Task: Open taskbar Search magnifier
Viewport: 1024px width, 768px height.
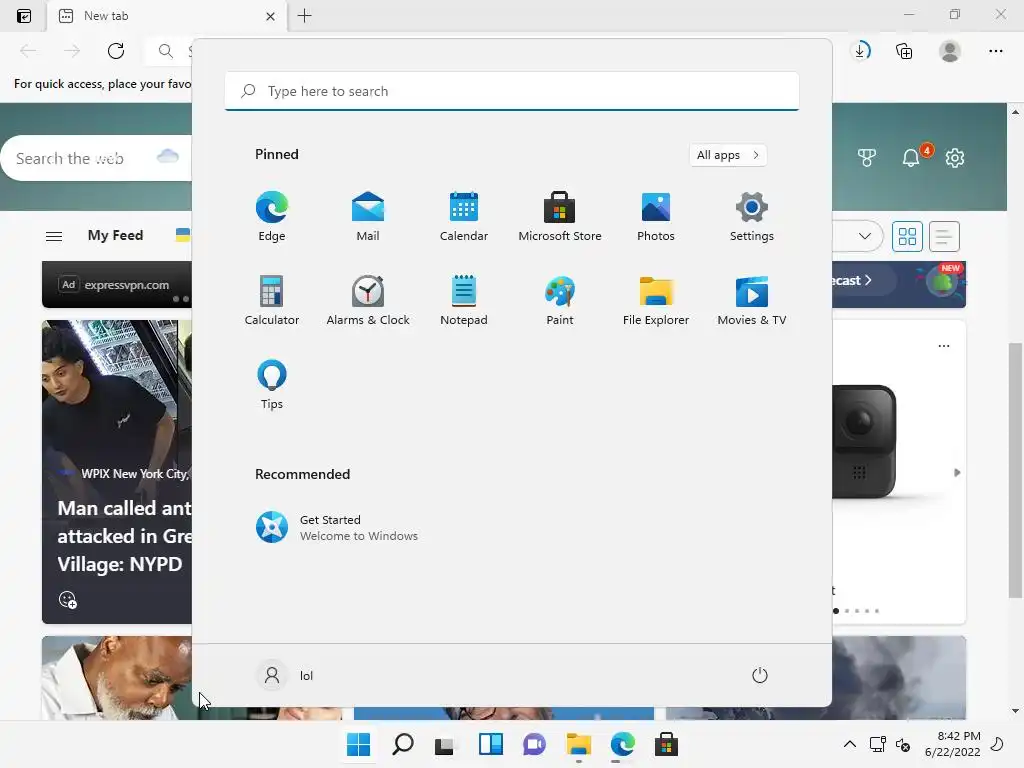Action: coord(402,744)
